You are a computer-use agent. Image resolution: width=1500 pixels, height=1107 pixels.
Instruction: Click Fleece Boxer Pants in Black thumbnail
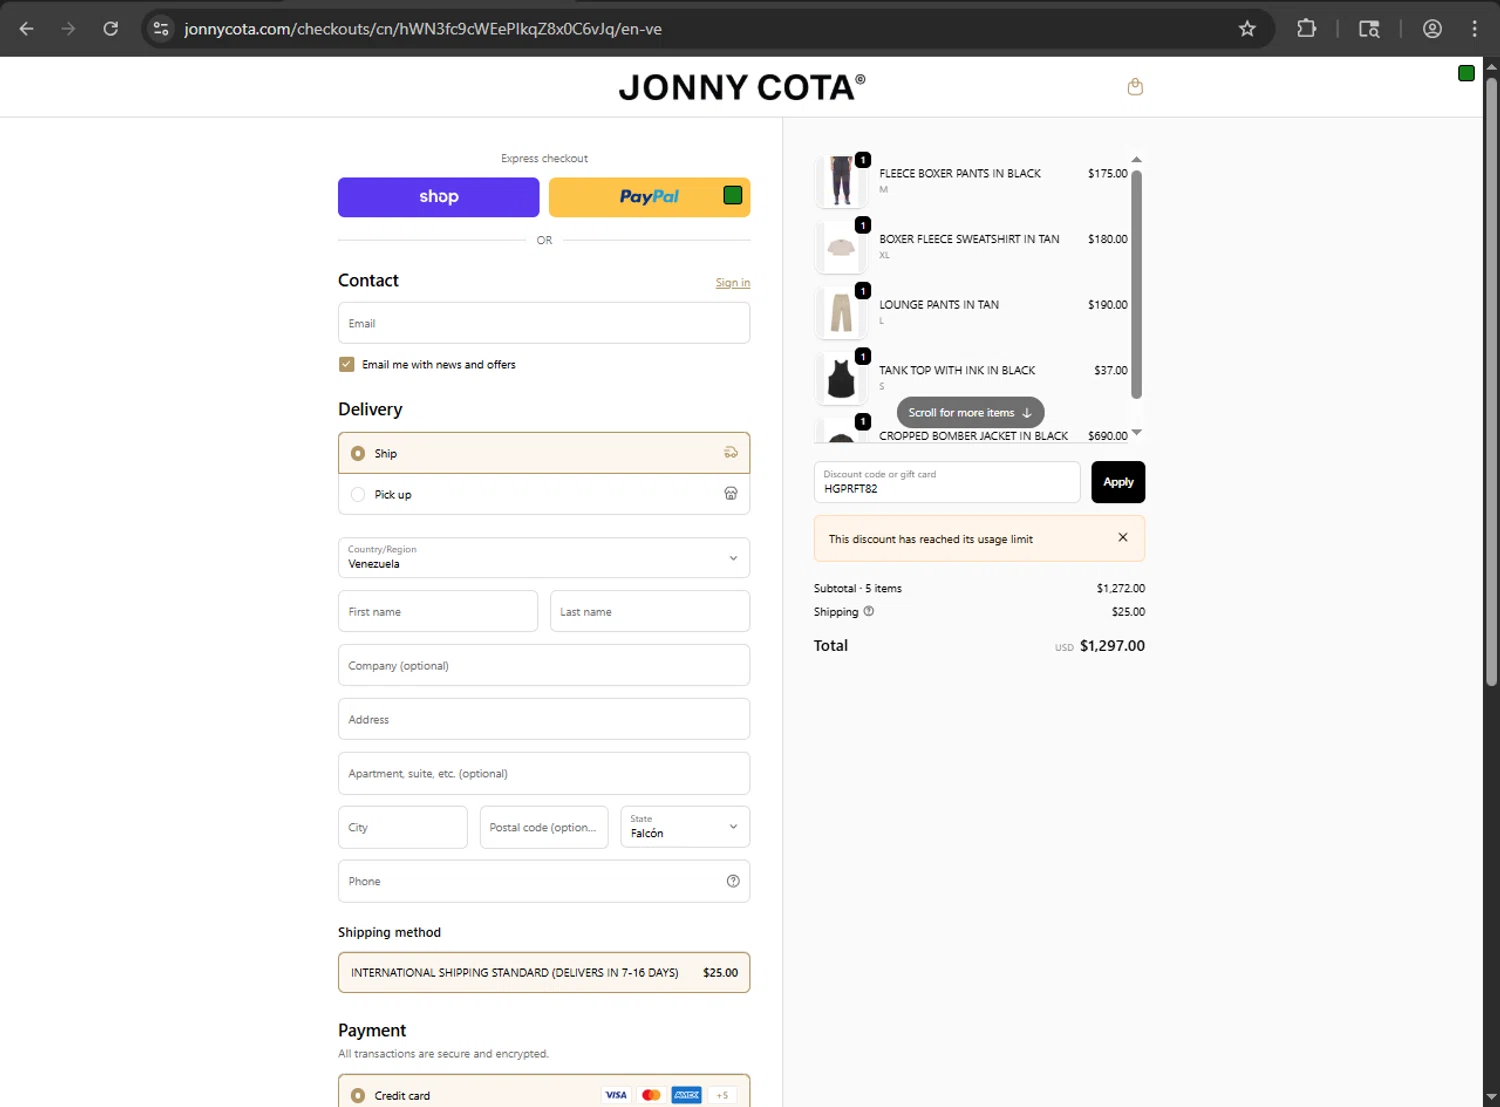point(841,181)
